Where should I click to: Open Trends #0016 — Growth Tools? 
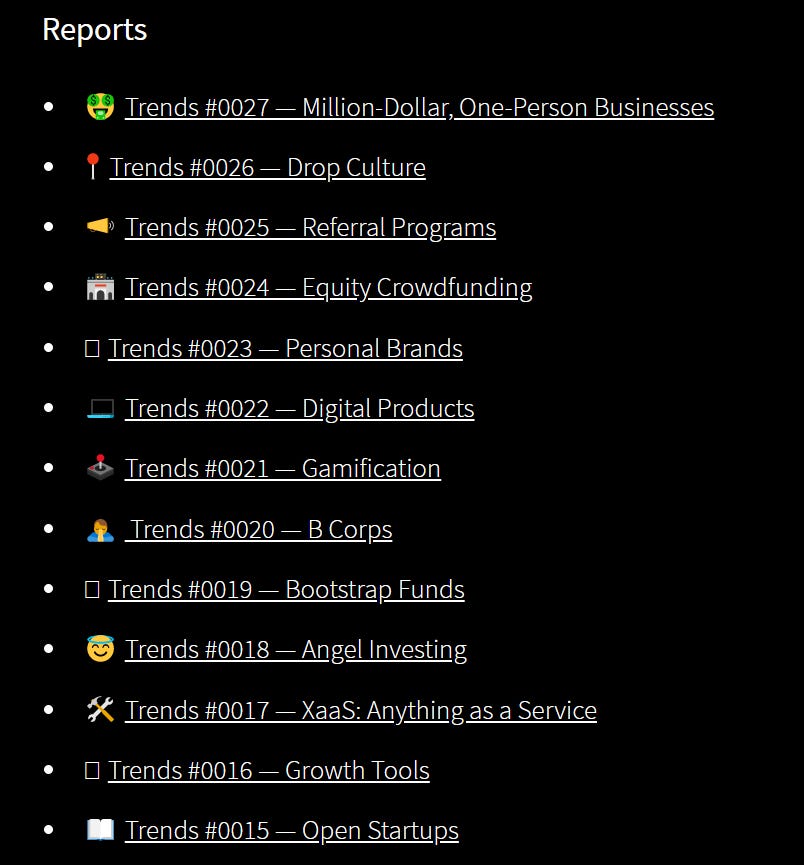coord(270,770)
